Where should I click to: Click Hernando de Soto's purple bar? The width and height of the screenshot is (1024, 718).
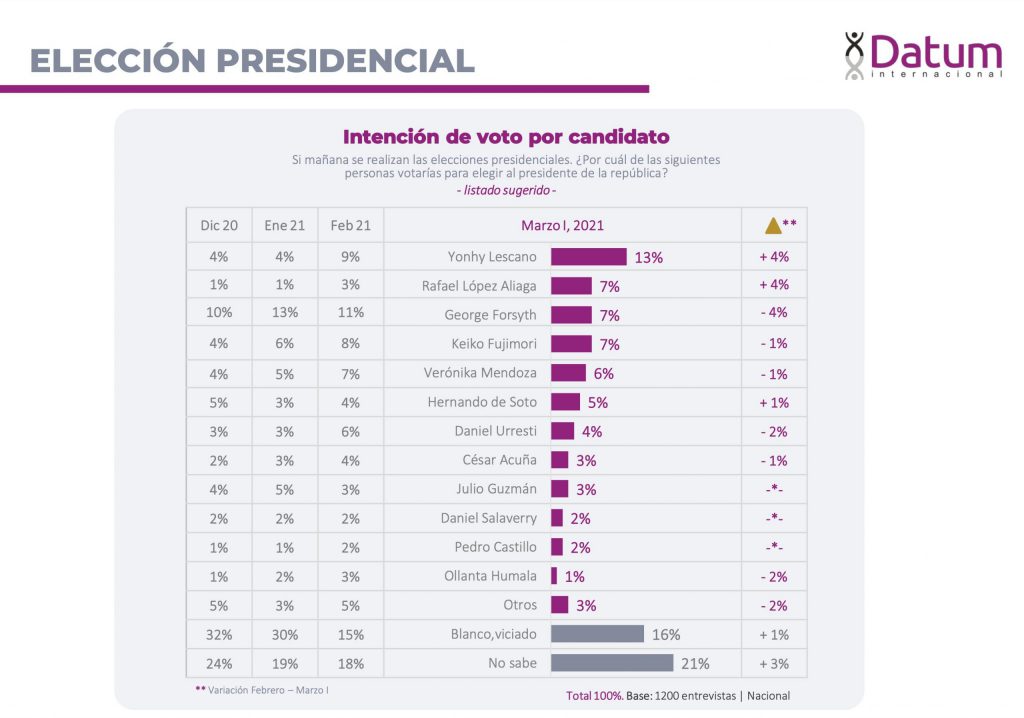tap(565, 402)
